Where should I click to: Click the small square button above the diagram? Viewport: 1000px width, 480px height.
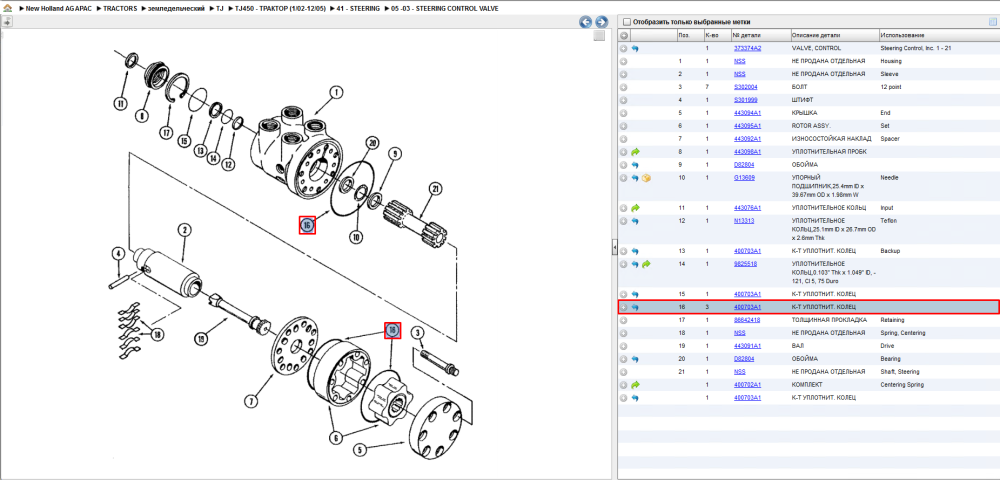pyautogui.click(x=598, y=36)
